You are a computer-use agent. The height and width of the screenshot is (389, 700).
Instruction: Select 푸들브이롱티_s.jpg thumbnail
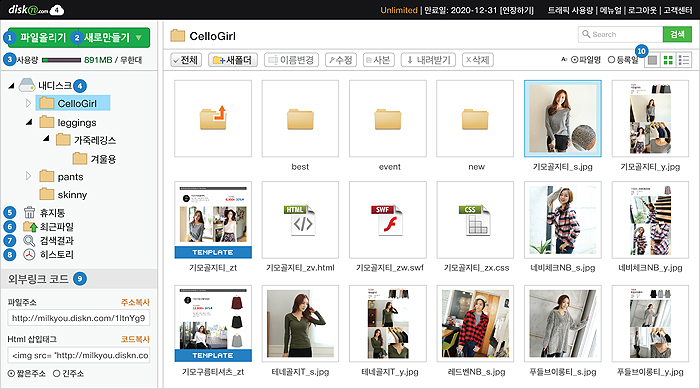[562, 324]
